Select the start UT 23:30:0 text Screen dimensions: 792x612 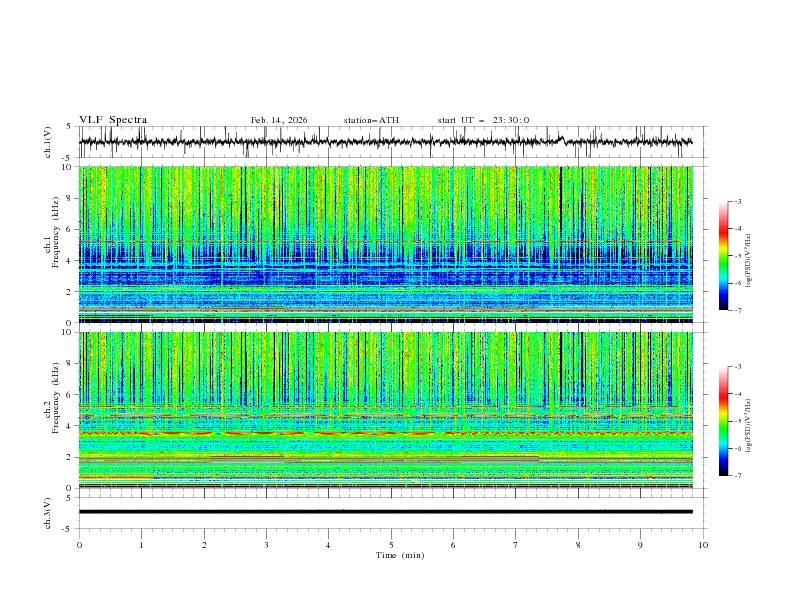coord(483,120)
